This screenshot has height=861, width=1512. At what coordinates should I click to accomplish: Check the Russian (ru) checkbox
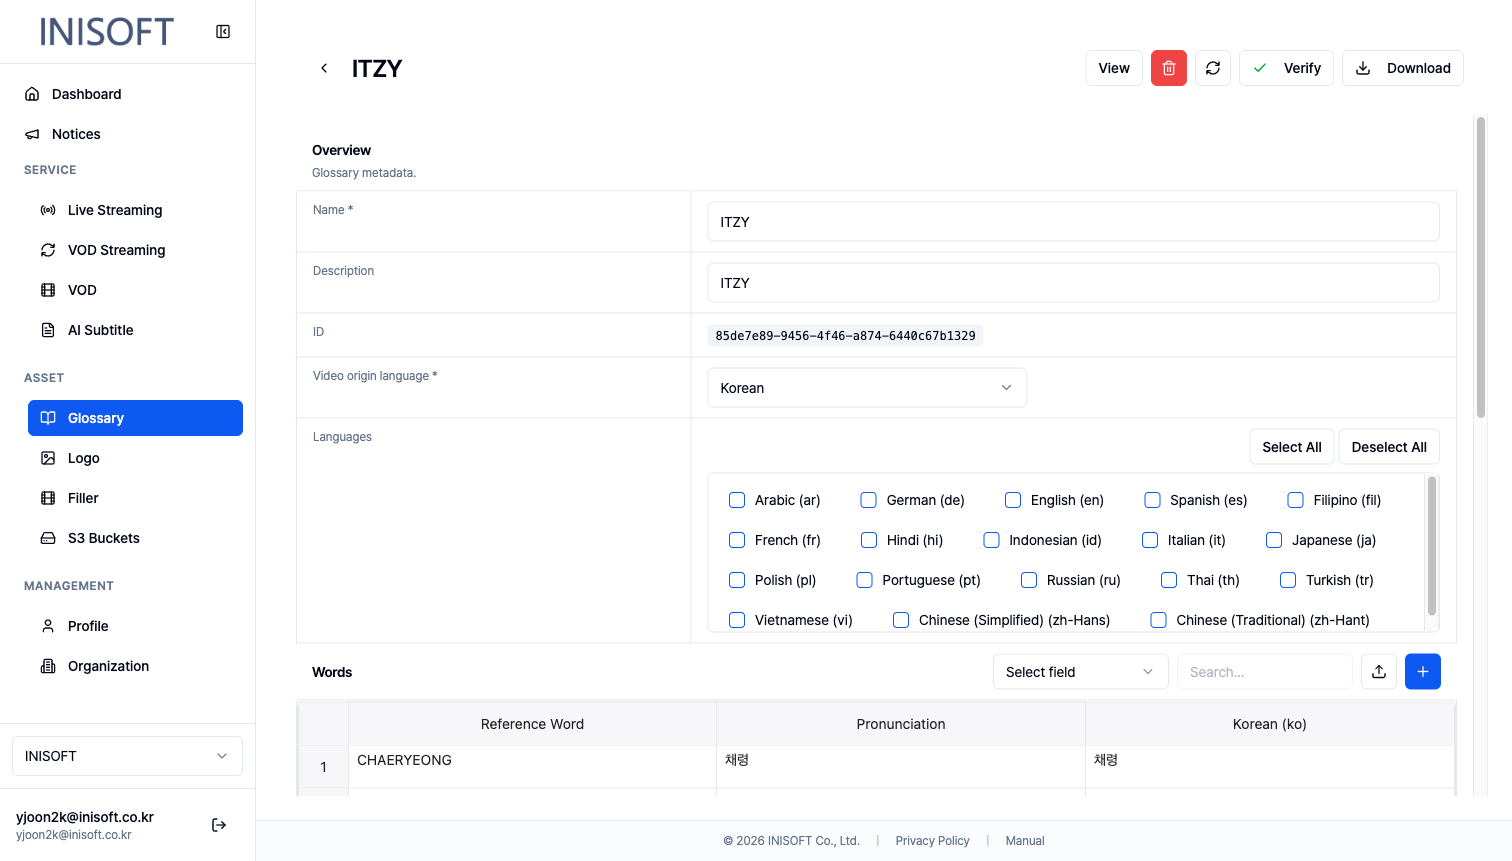click(x=1029, y=580)
